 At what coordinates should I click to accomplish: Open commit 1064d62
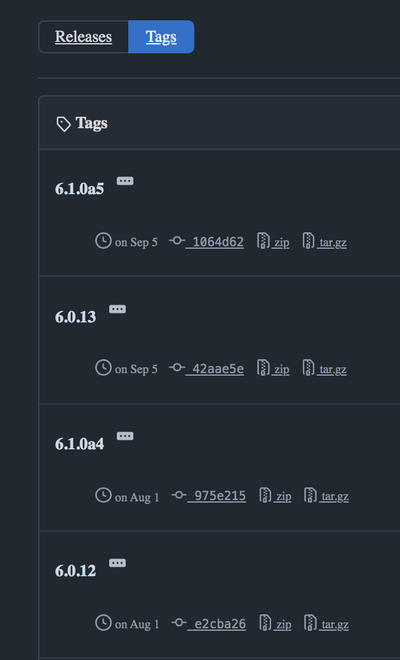coord(215,242)
